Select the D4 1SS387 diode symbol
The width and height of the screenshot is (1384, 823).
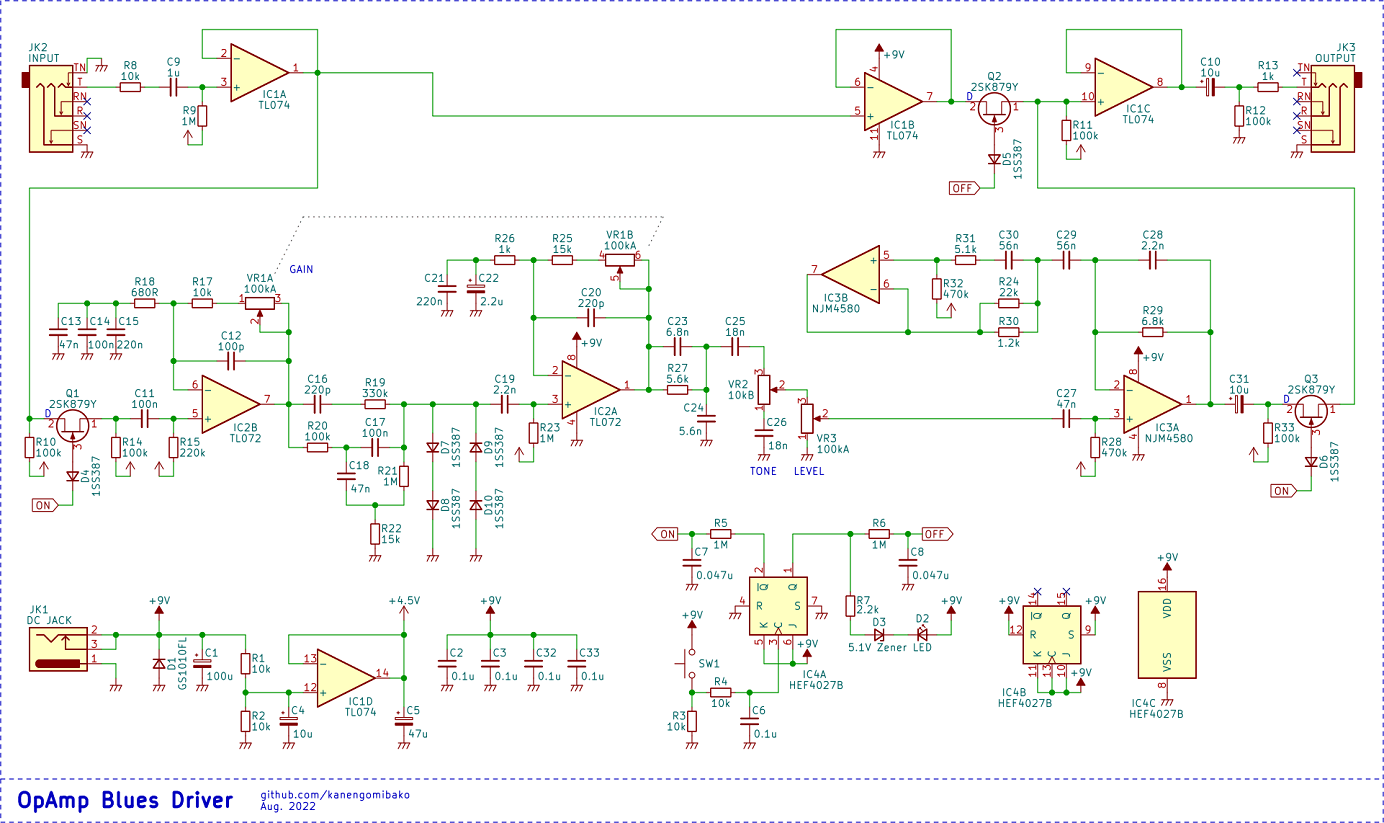[72, 477]
